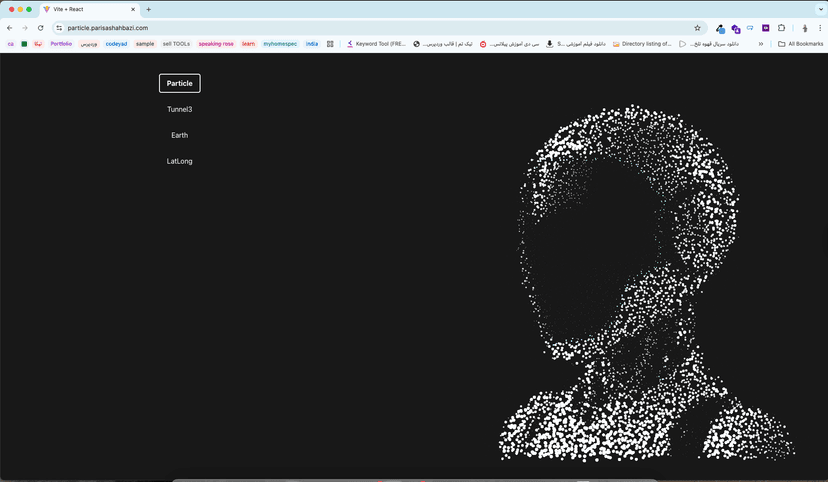This screenshot has width=828, height=482.
Task: Open a new browser tab
Action: [148, 10]
